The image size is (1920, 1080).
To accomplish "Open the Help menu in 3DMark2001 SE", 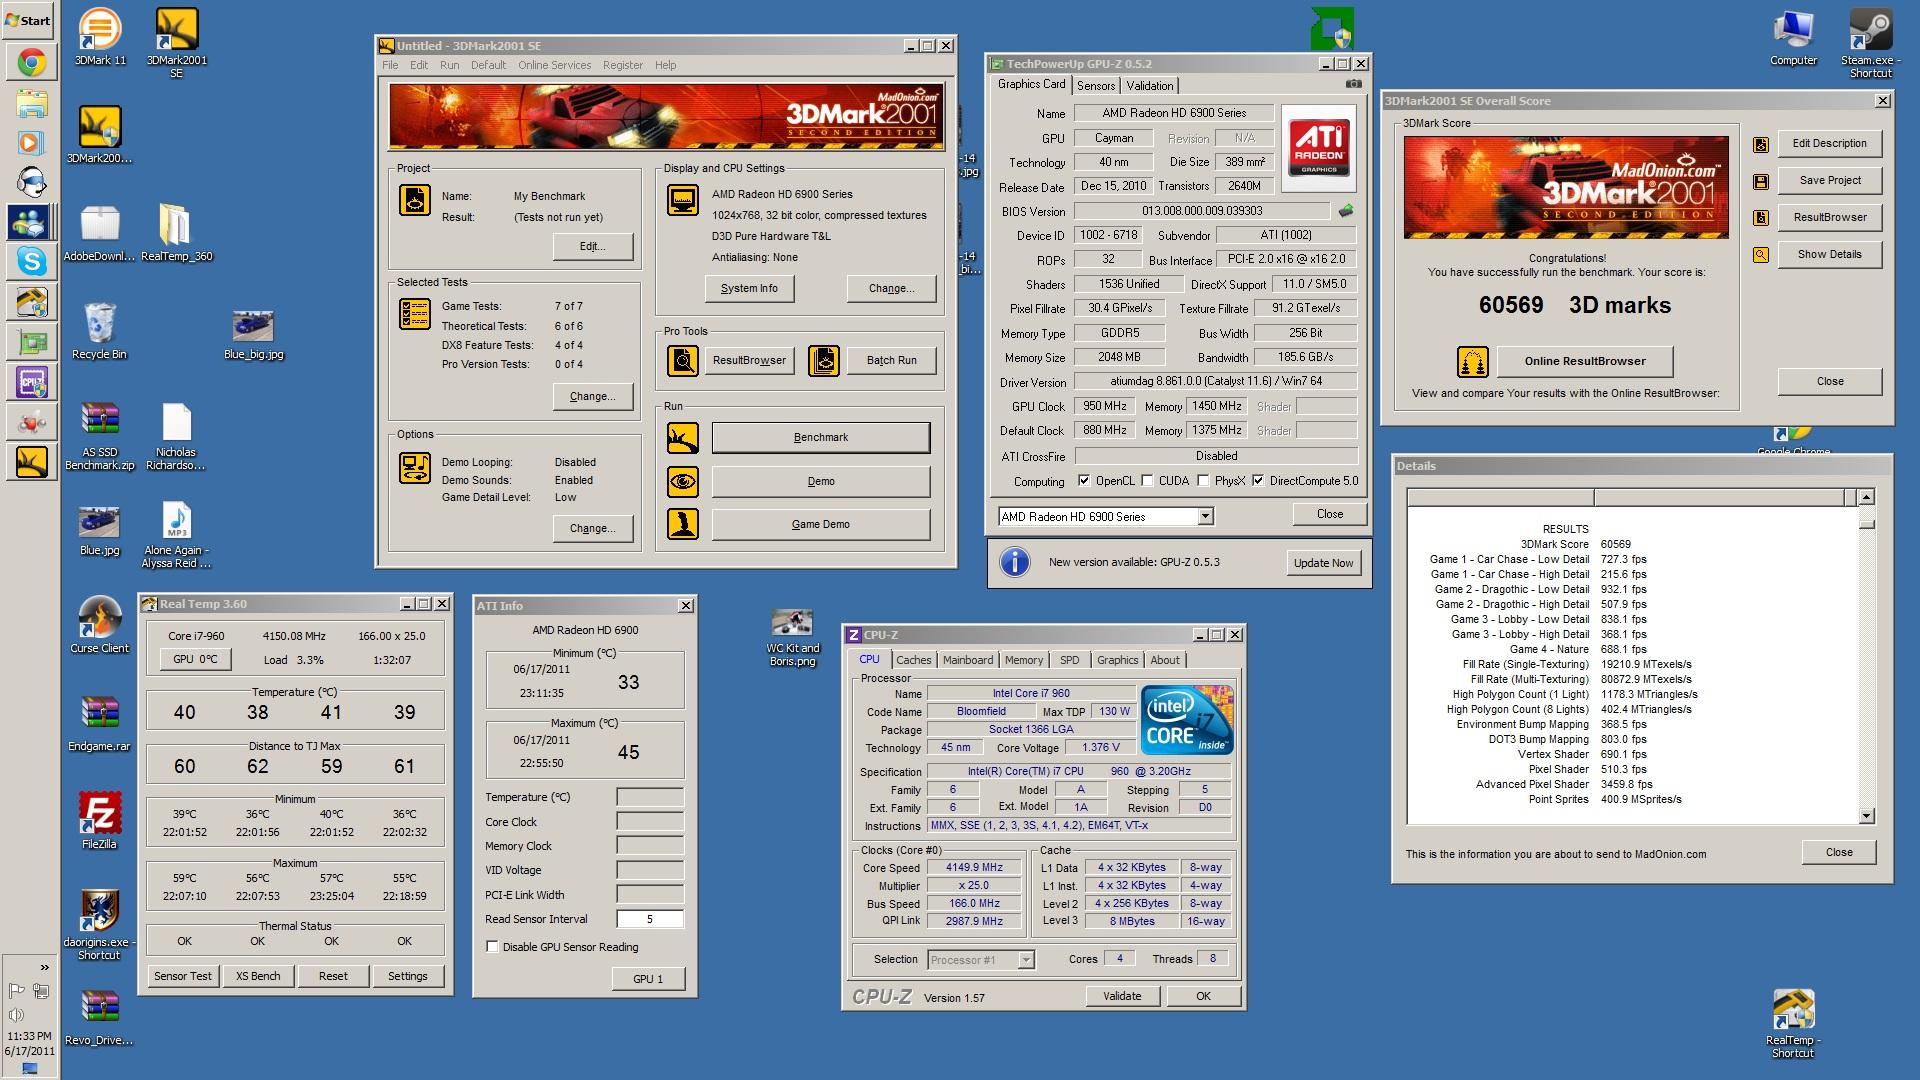I will pyautogui.click(x=666, y=65).
